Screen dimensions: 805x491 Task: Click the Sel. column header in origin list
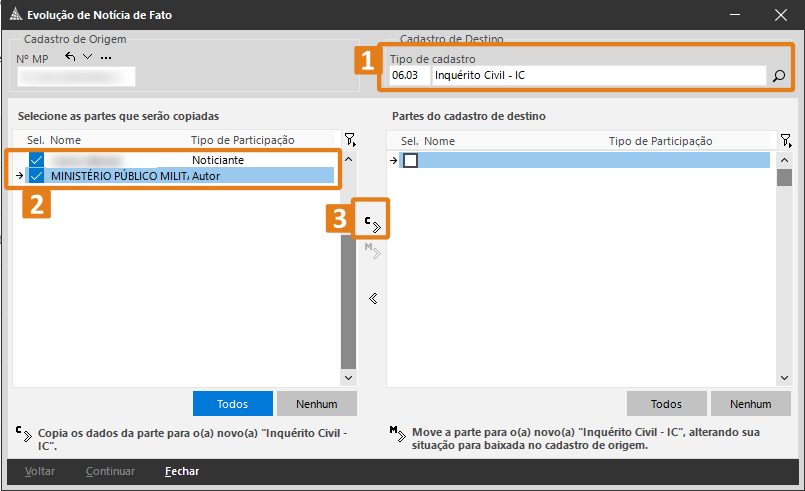[35, 140]
